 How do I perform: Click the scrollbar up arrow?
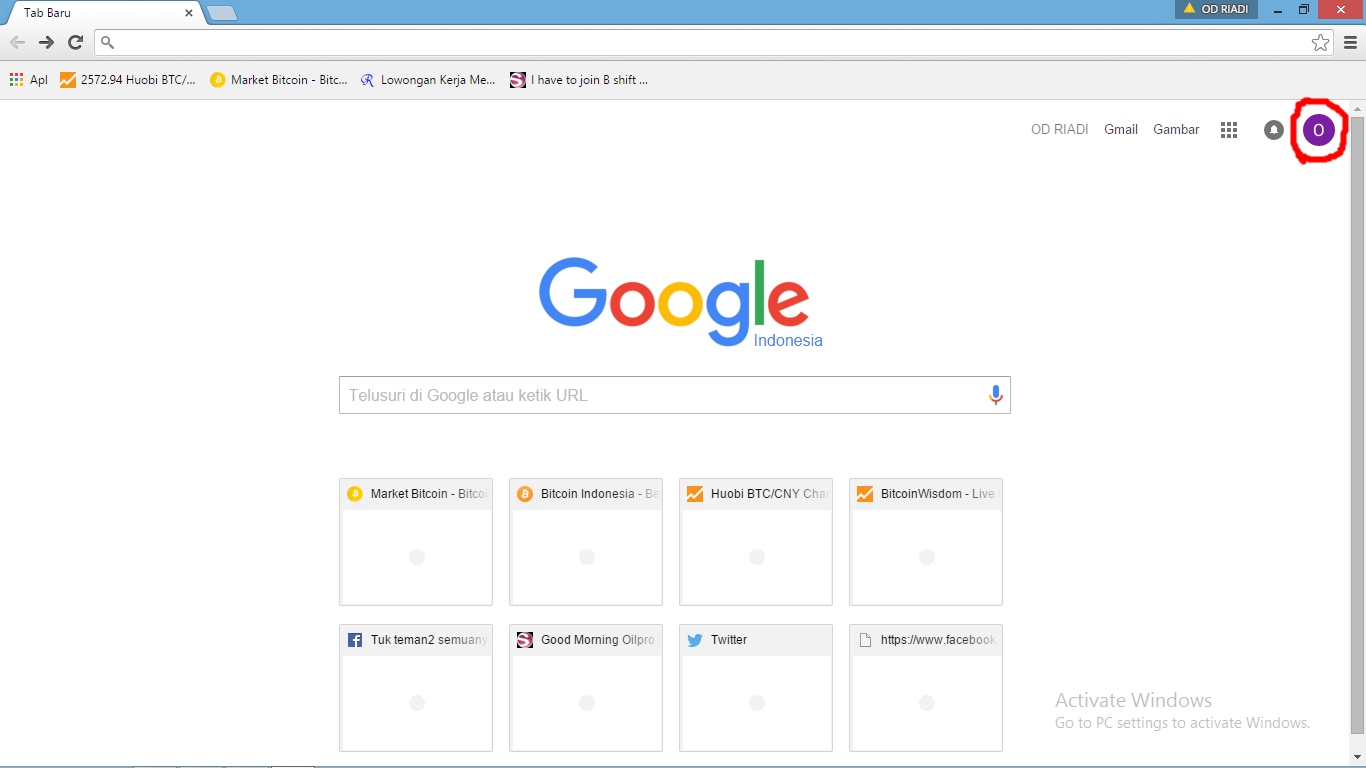click(x=1357, y=108)
